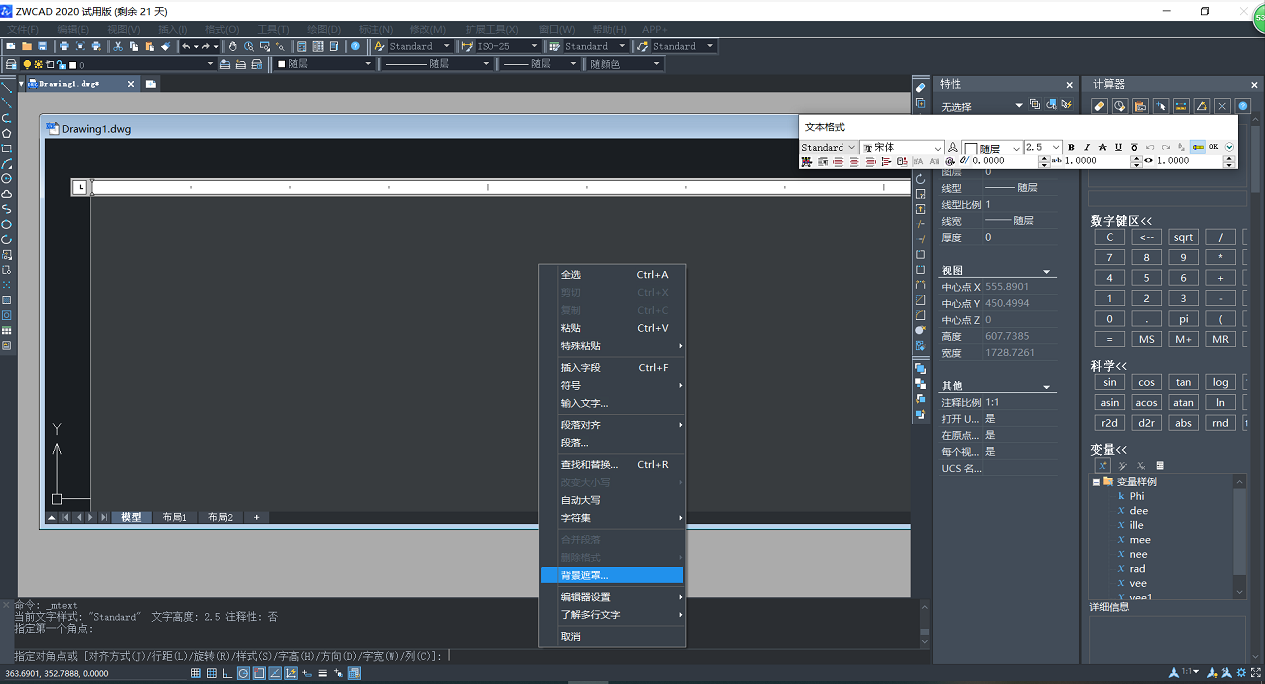Toggle bold formatting in the text editor
The width and height of the screenshot is (1265, 684).
pyautogui.click(x=1072, y=147)
